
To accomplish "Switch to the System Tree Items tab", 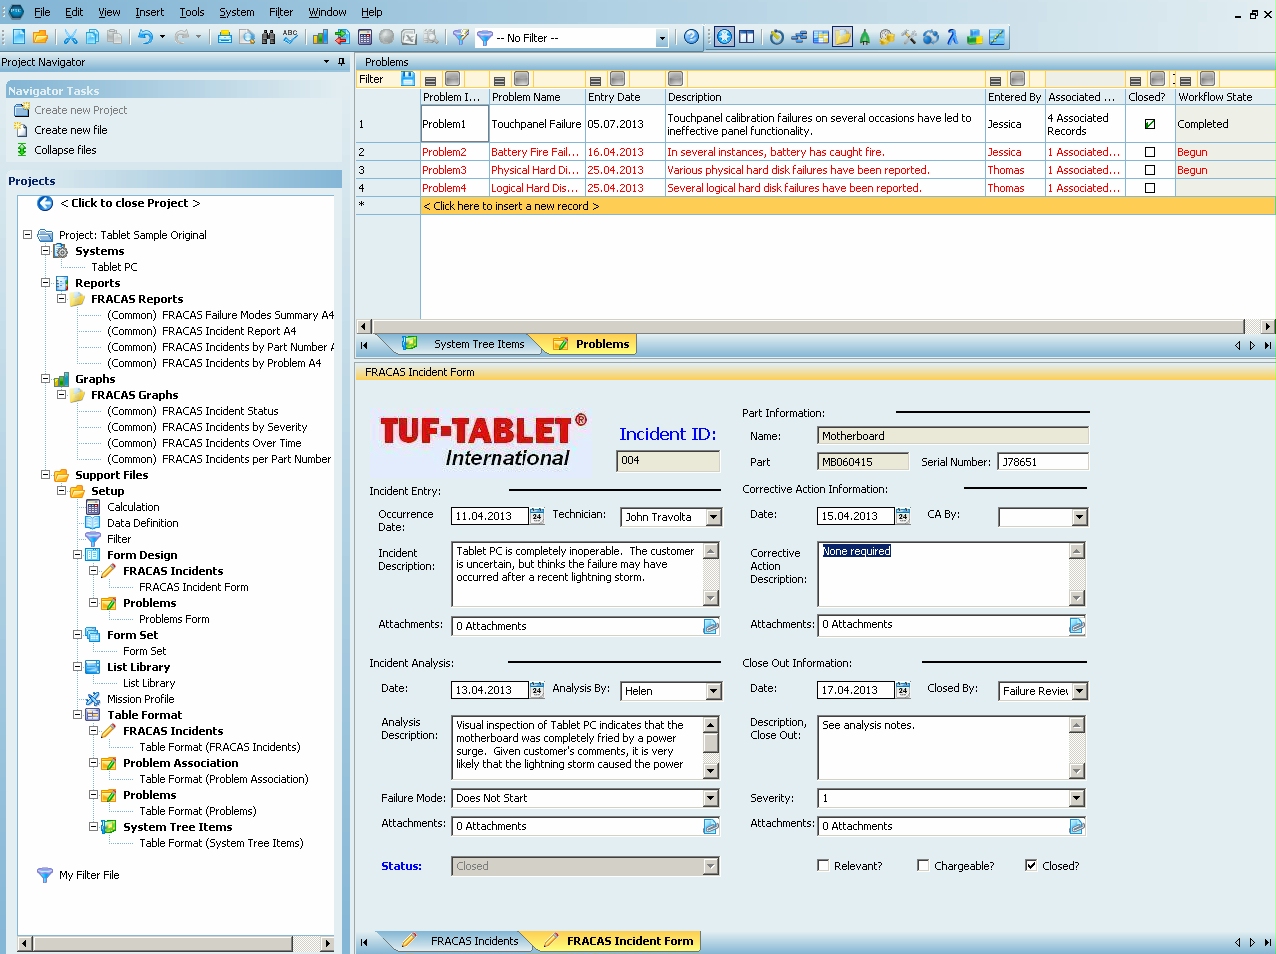I will (478, 344).
